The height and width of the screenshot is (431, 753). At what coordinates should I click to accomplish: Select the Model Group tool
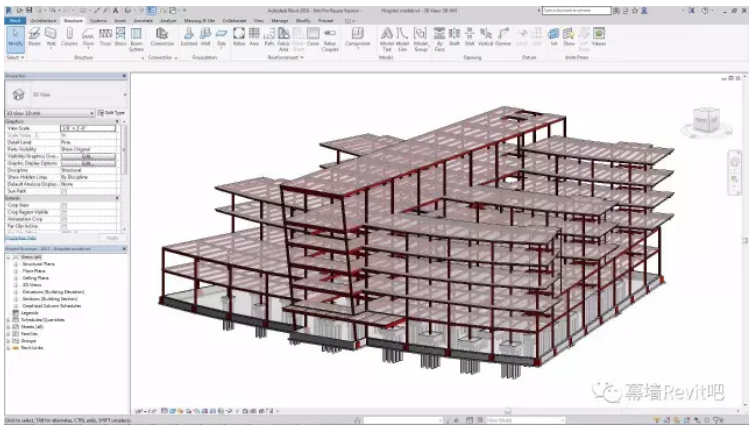tap(421, 39)
